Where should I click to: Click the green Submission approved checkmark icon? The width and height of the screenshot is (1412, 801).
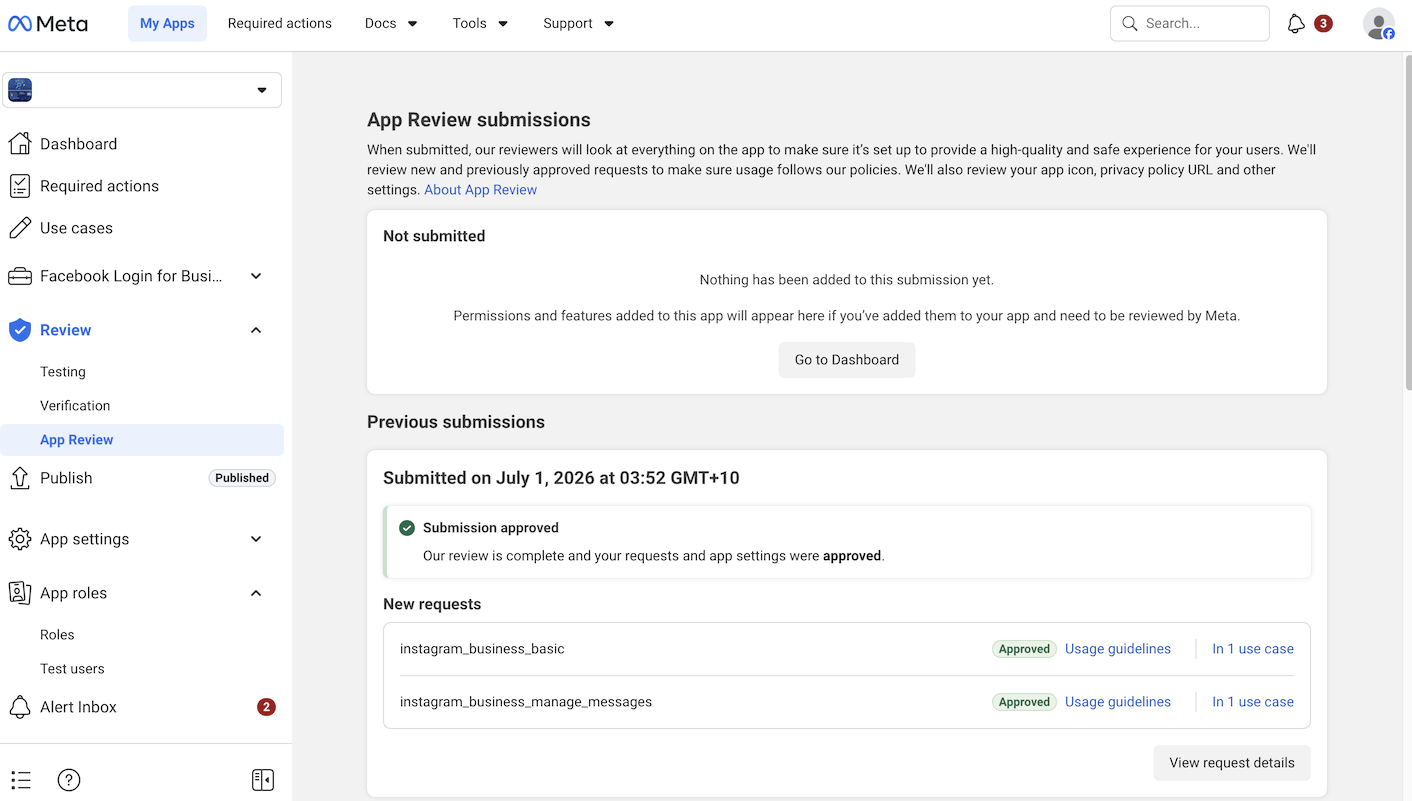tap(407, 528)
